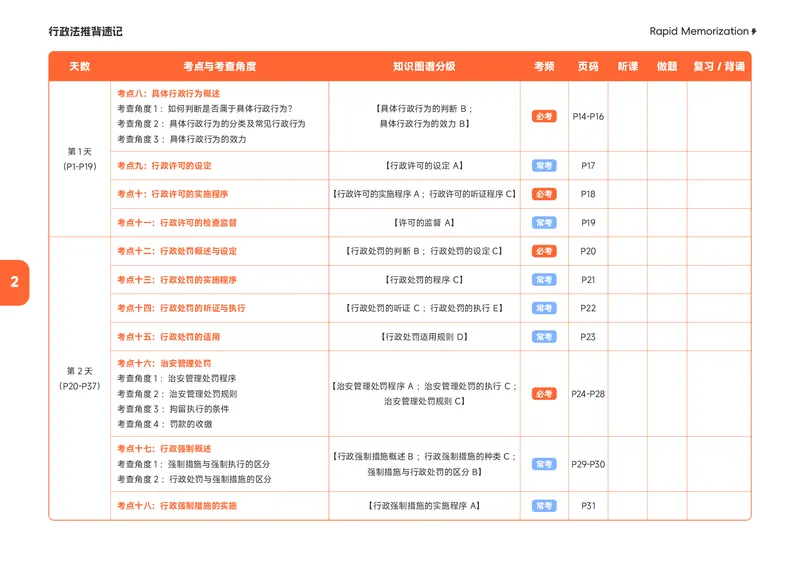The width and height of the screenshot is (800, 566).
Task: Click page number P17
Action: [x=588, y=166]
